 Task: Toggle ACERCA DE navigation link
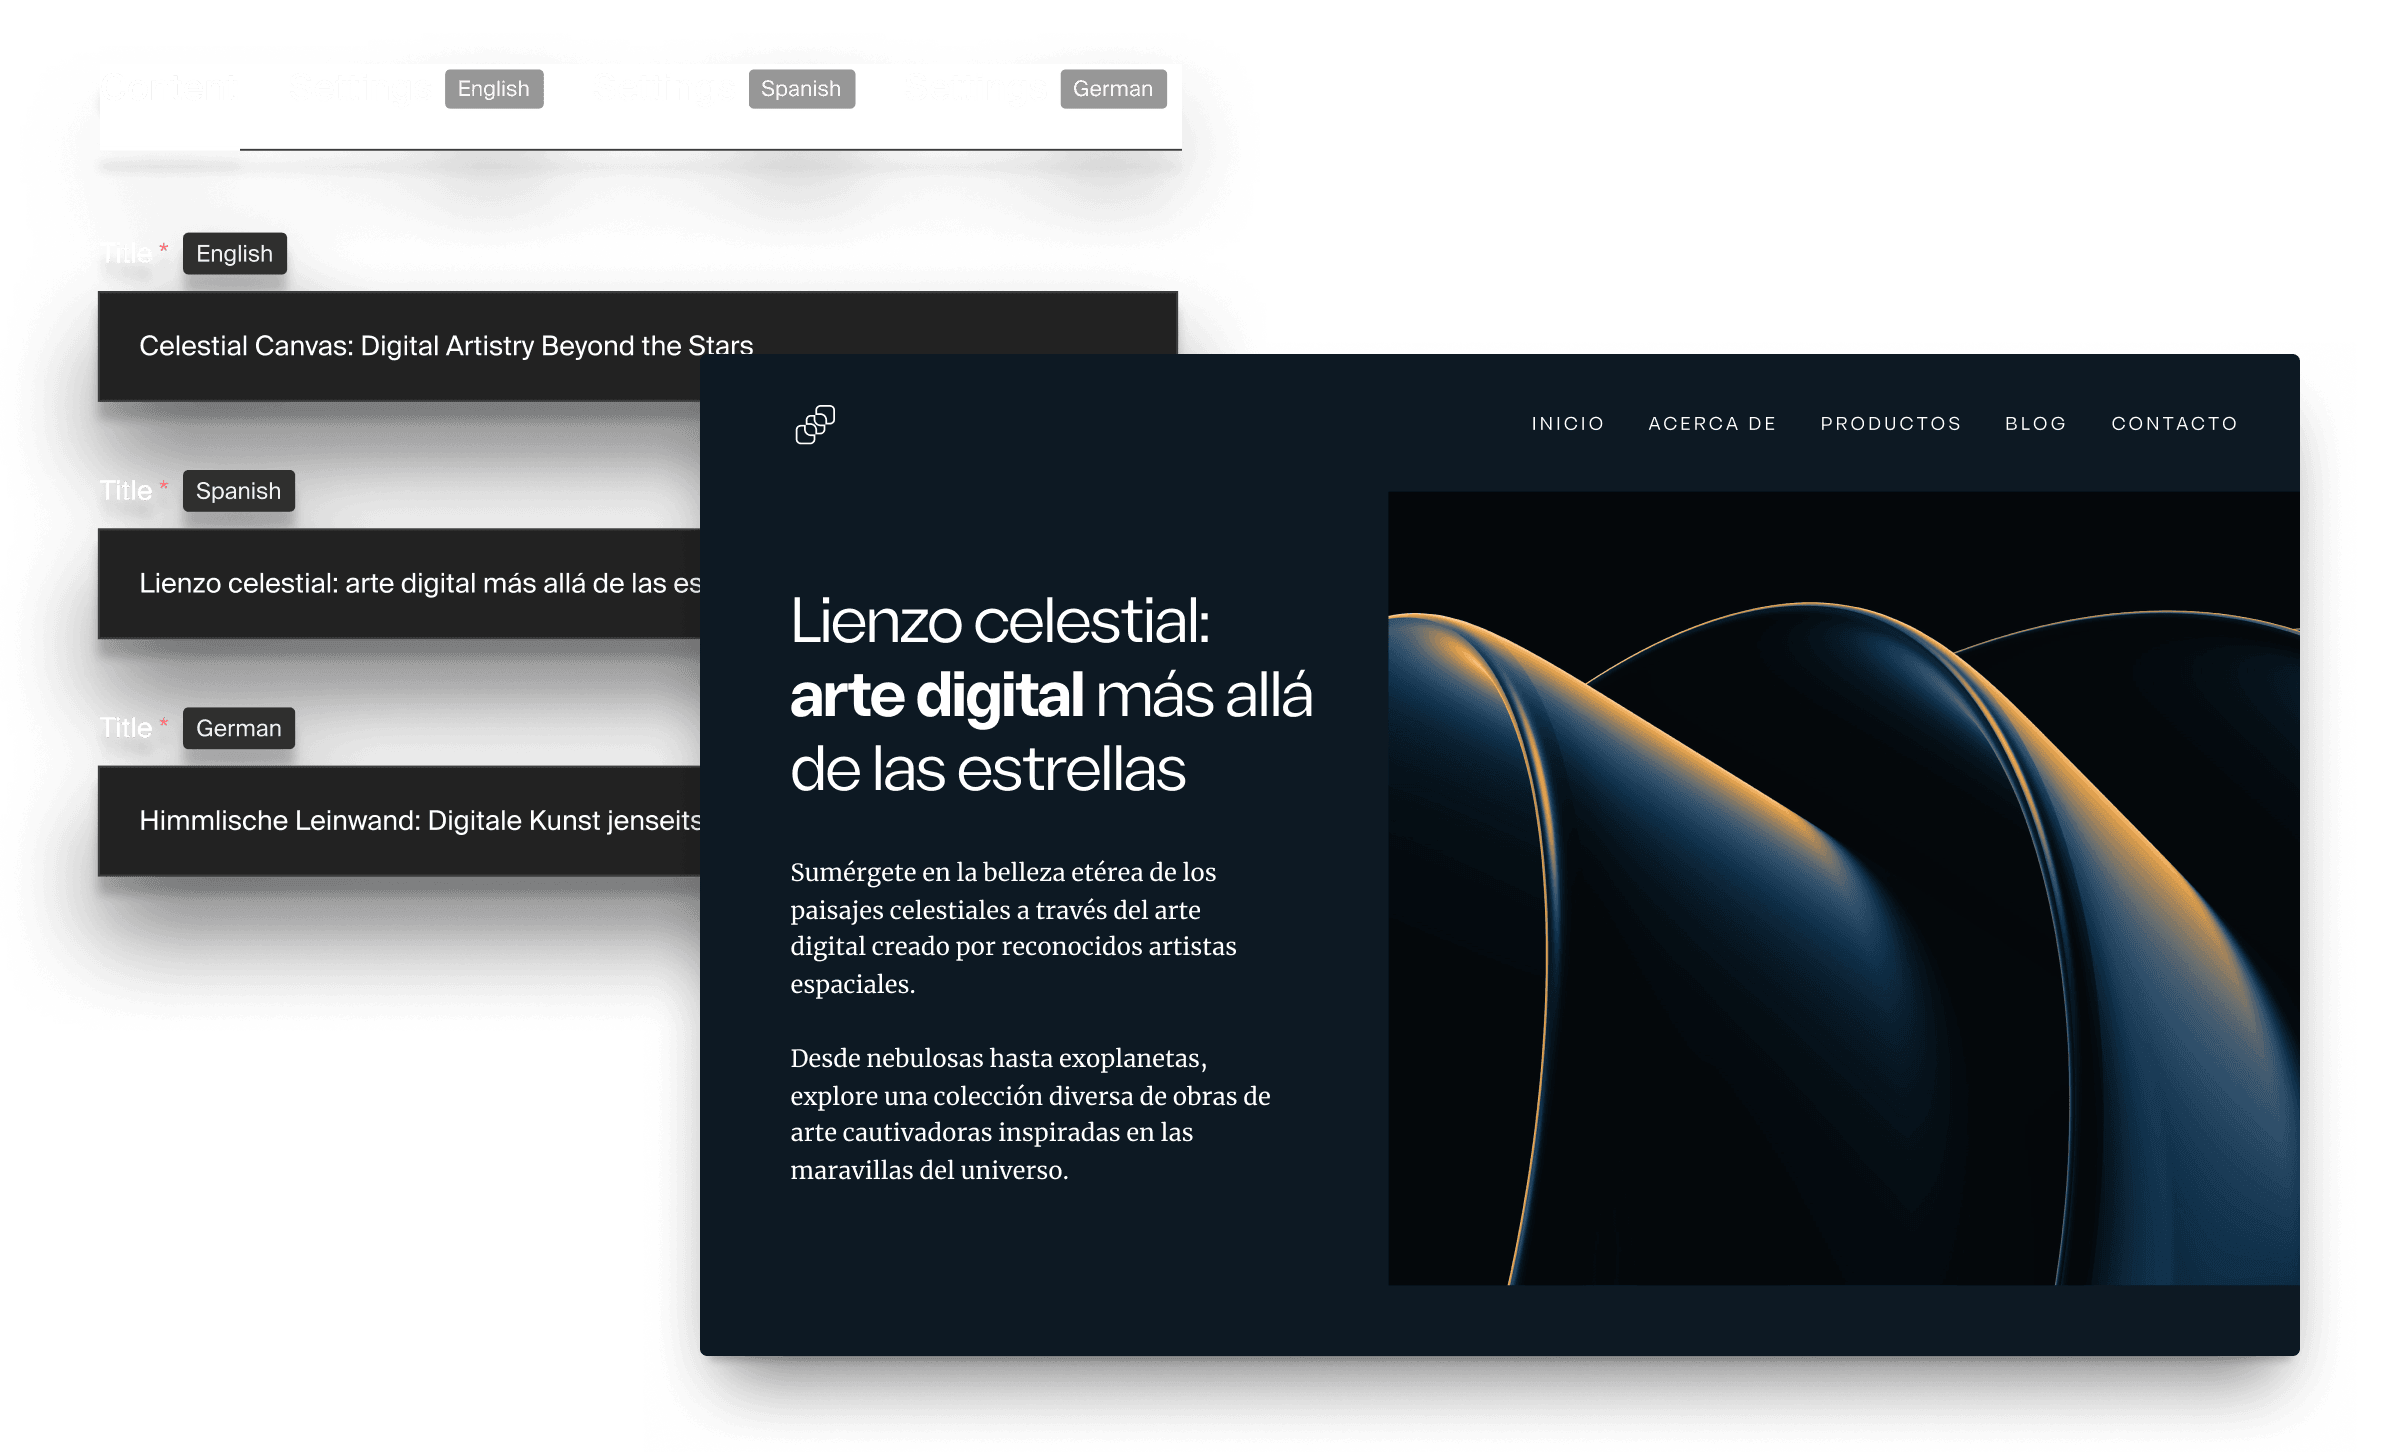point(1711,422)
